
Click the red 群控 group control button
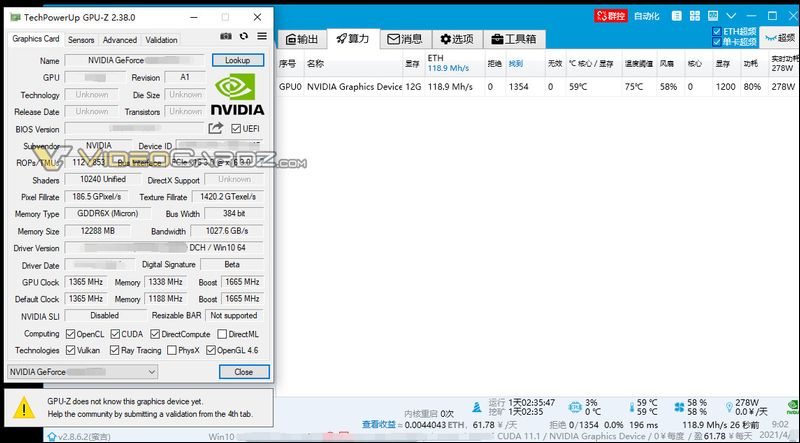pos(611,16)
